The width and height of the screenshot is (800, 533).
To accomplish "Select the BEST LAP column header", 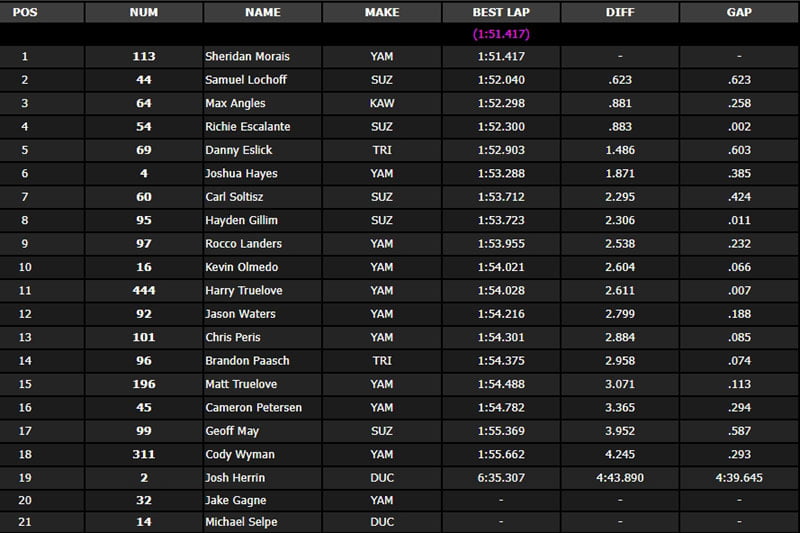I will 500,12.
